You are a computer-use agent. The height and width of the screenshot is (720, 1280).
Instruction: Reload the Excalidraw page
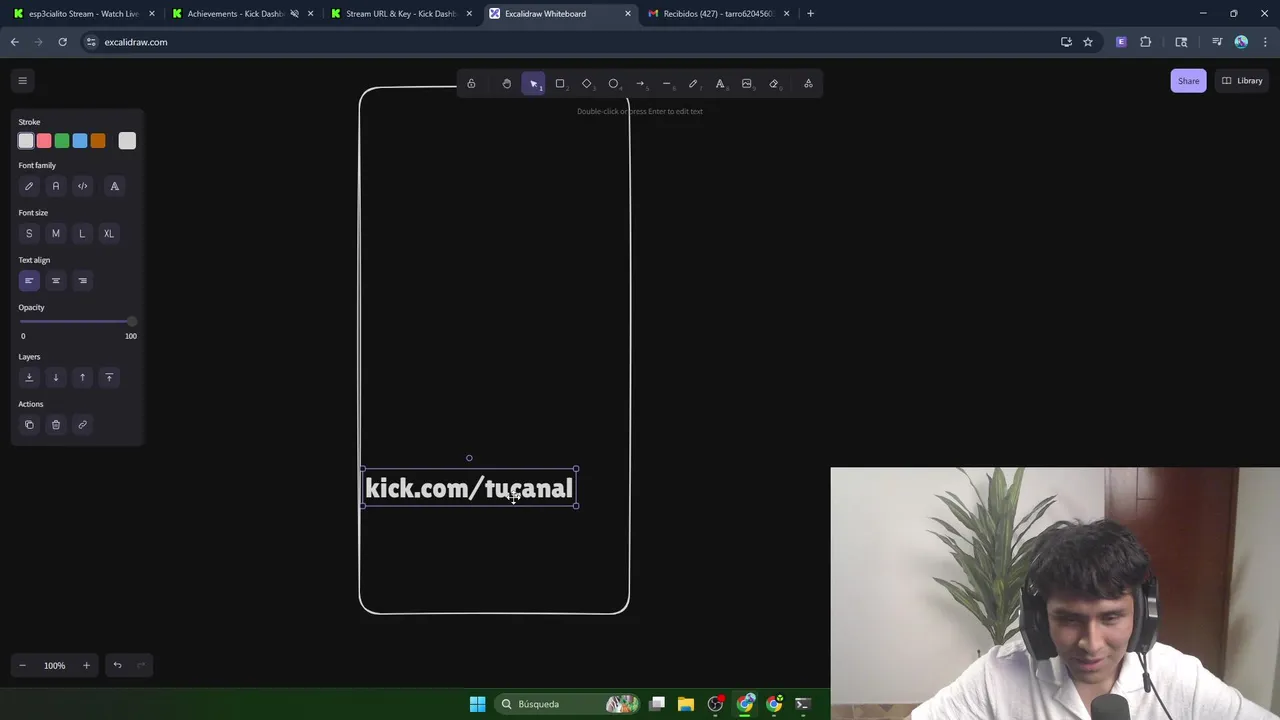coord(62,42)
